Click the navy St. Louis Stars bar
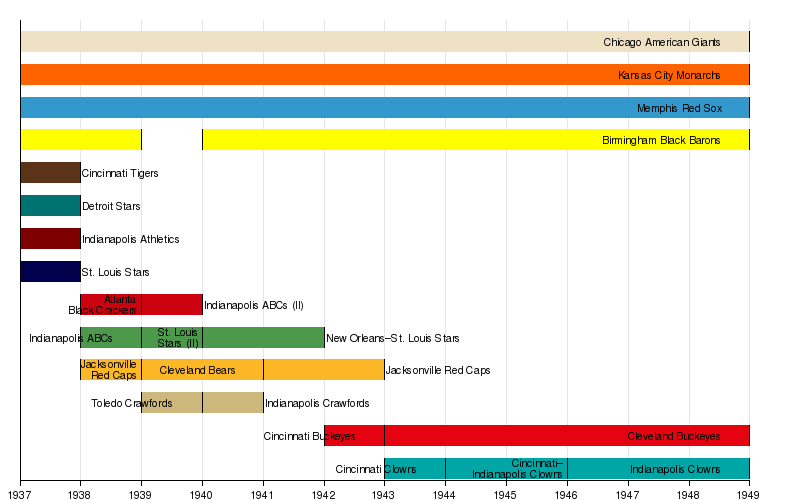The width and height of the screenshot is (800, 500). [50, 272]
